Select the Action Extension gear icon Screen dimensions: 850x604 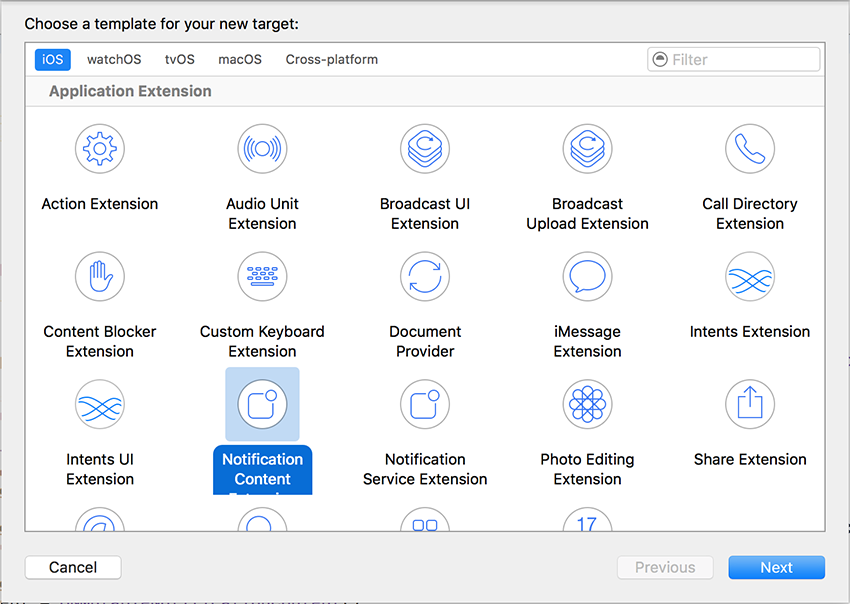click(x=100, y=149)
